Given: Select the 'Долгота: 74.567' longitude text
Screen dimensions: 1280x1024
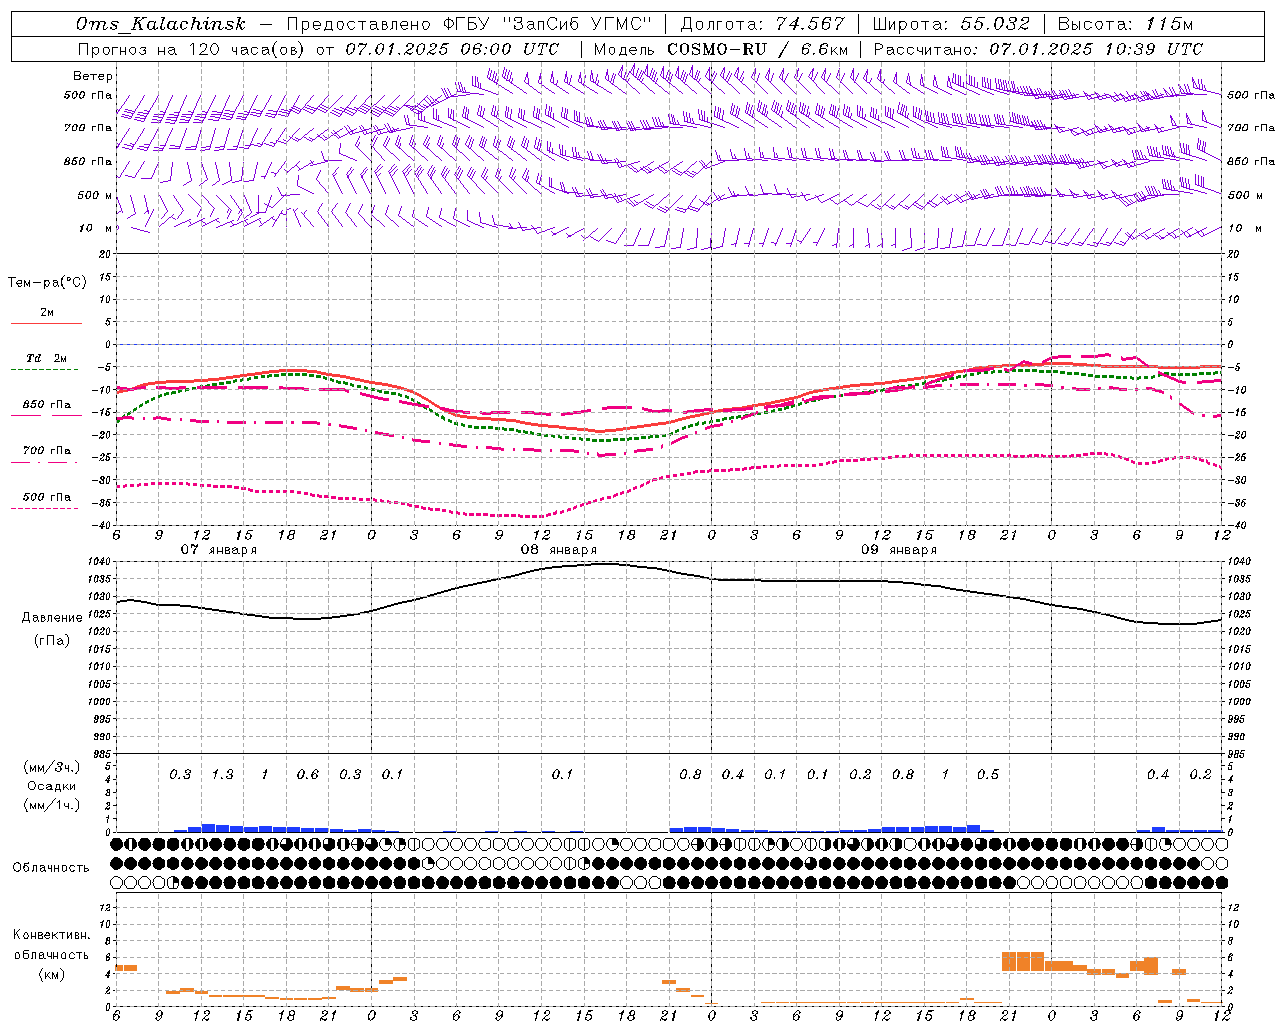Looking at the screenshot, I should [x=762, y=24].
